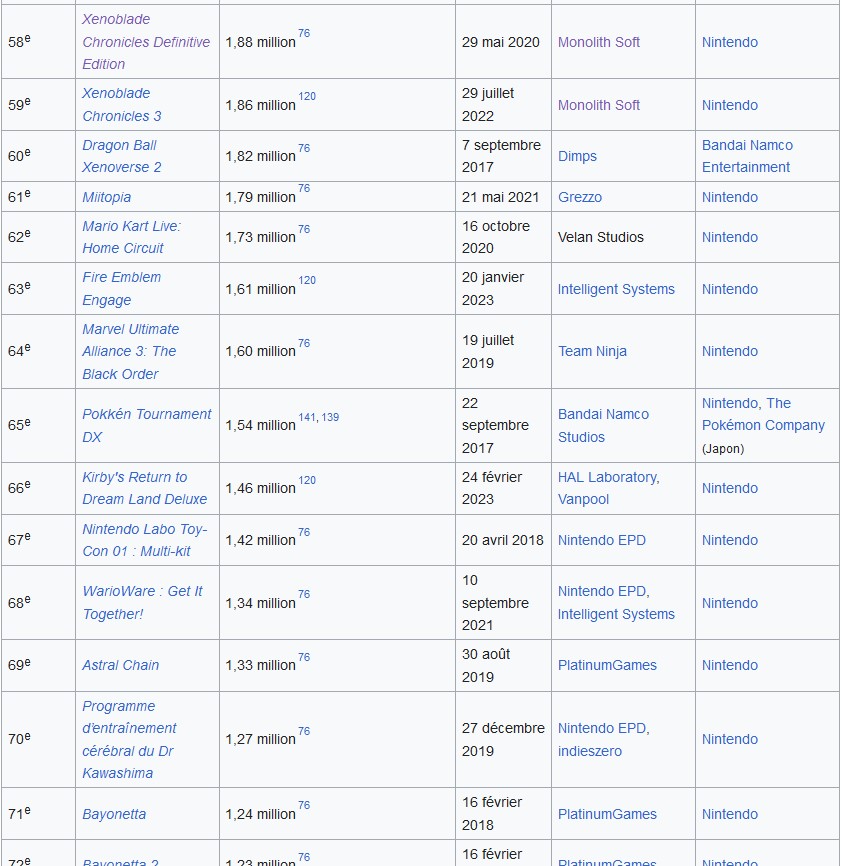This screenshot has width=845, height=866.
Task: Open the Miitopia game link
Action: 107,197
